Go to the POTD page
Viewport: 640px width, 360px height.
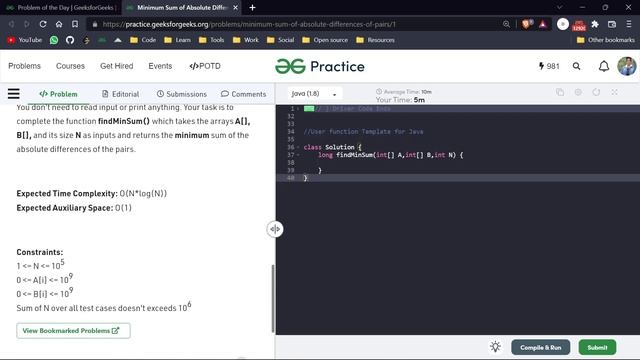click(205, 66)
